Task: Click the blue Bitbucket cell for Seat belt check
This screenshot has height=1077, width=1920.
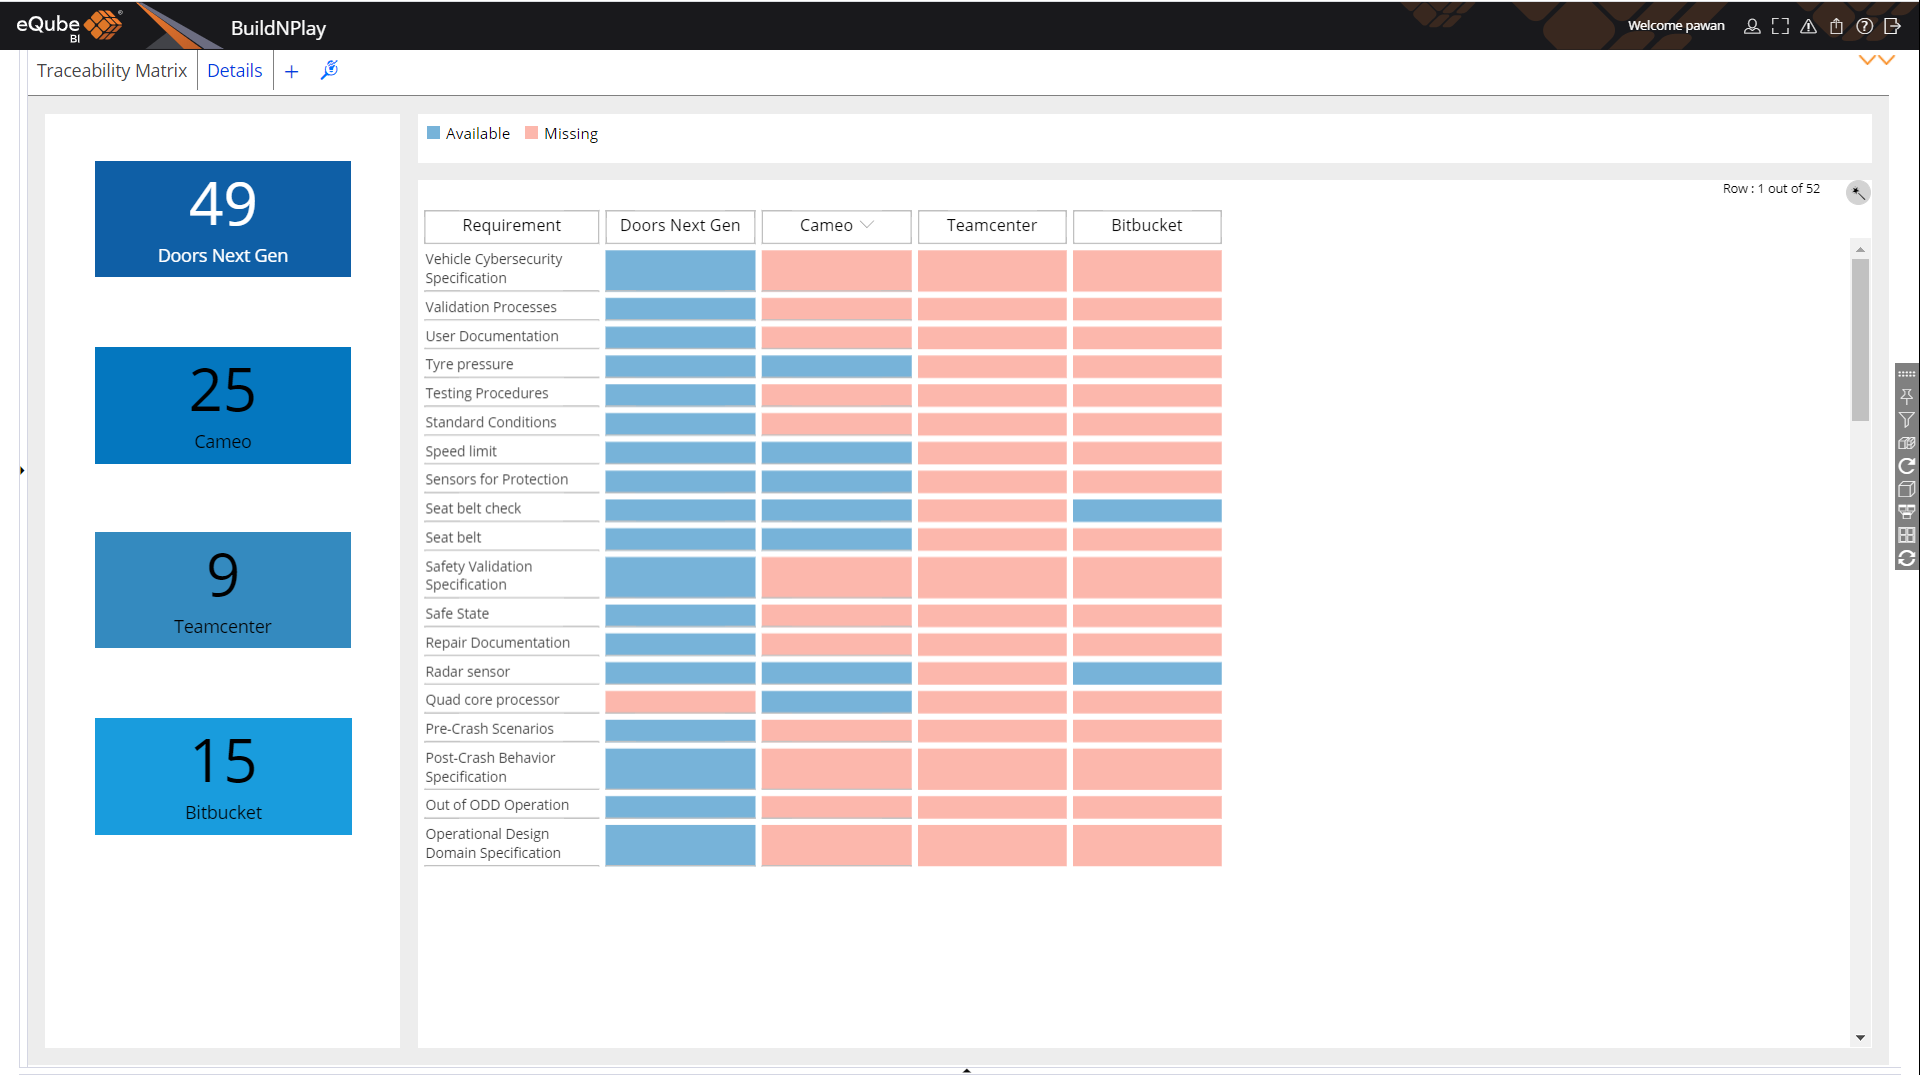Action: point(1147,510)
